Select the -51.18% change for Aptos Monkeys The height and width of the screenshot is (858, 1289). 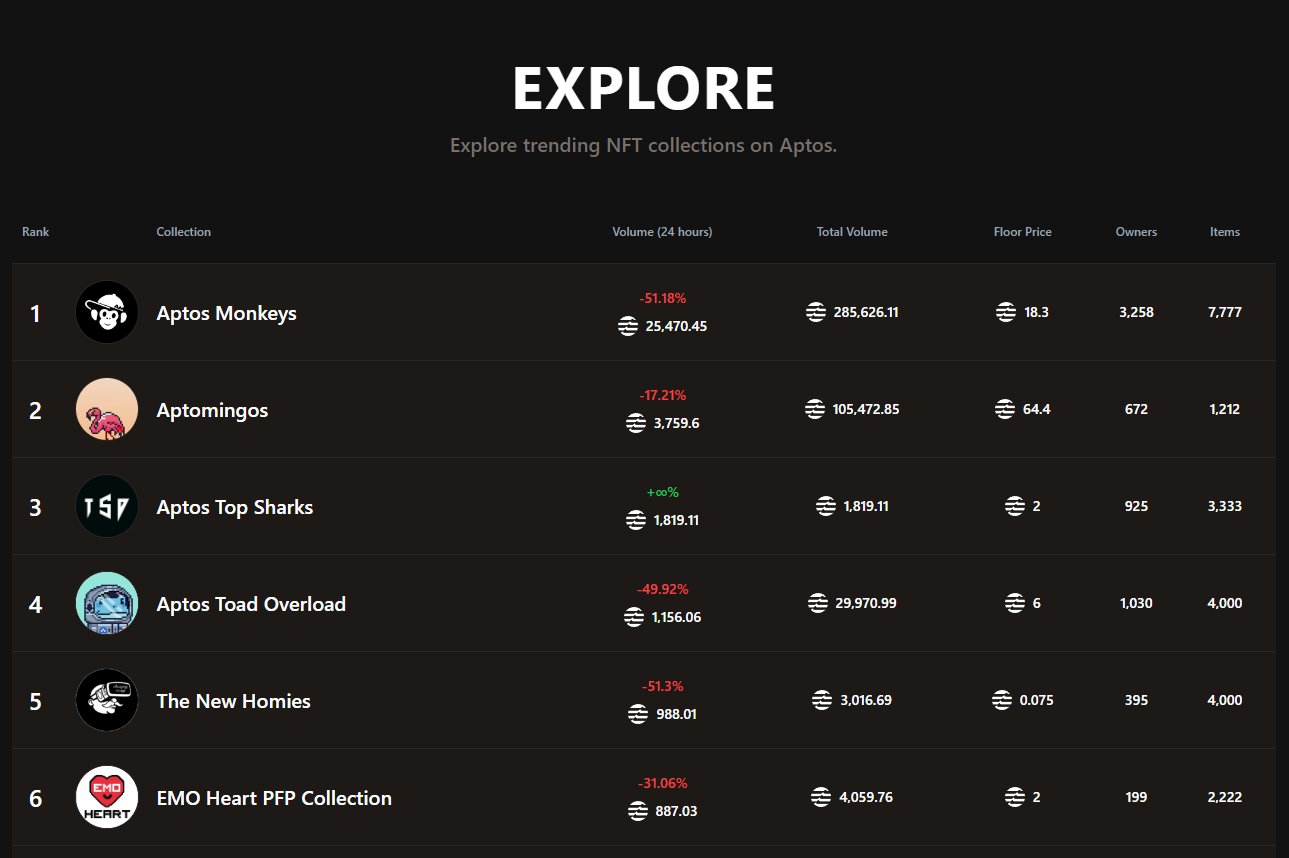662,298
